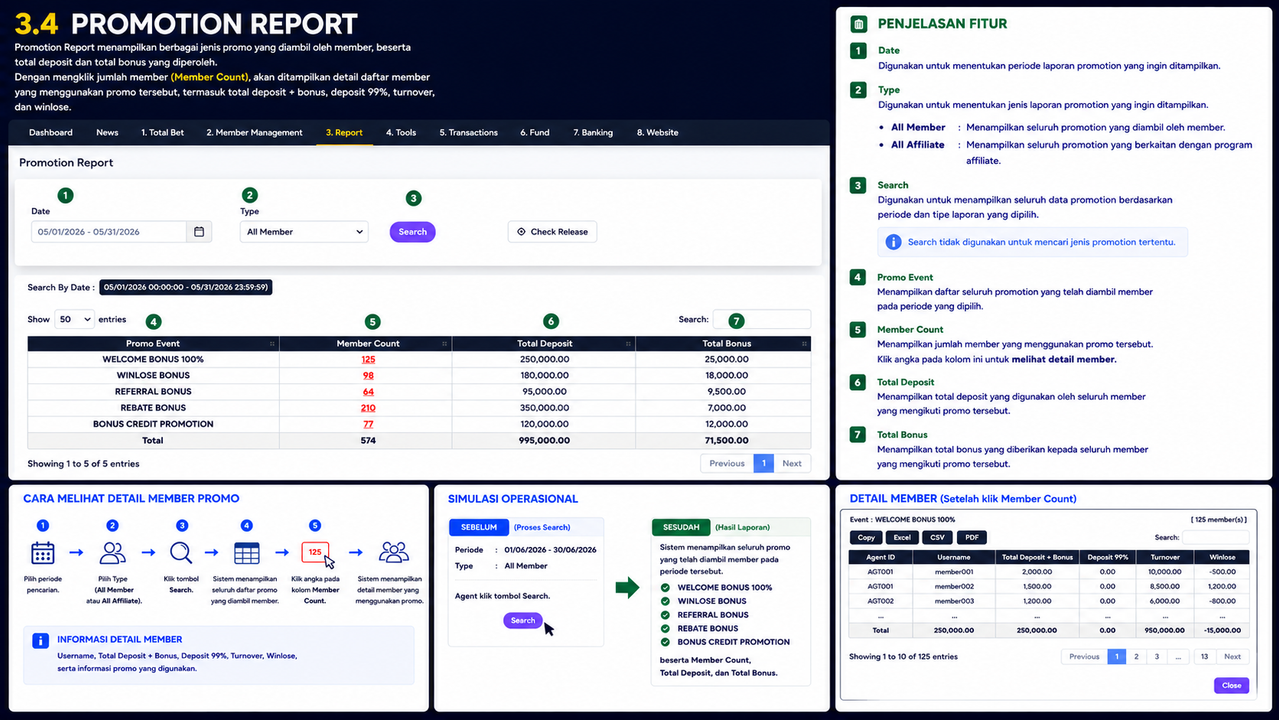Click the users icon under Pilih Type step
Screen dimensions: 1279x720
(x=113, y=552)
